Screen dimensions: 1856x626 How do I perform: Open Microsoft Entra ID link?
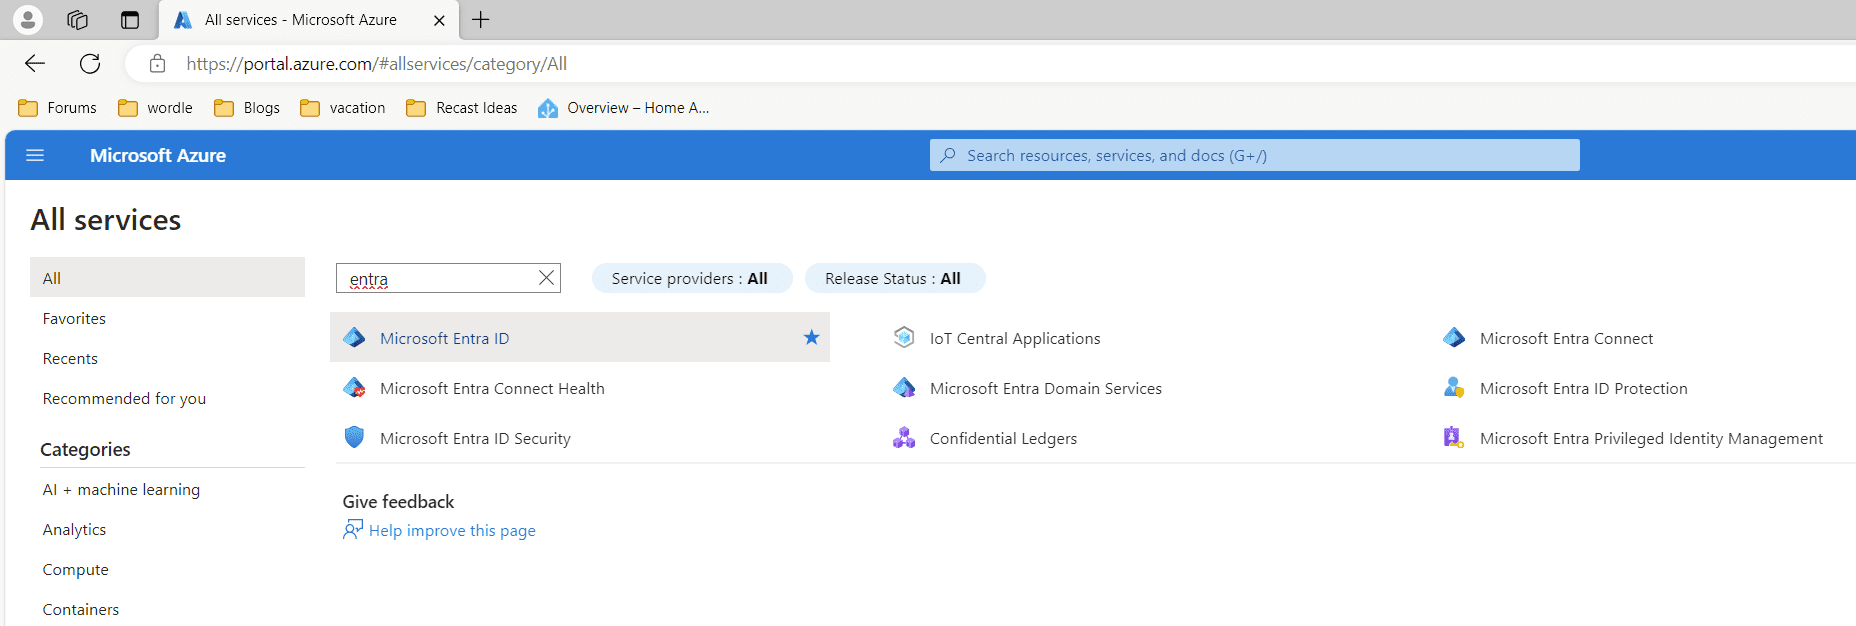point(445,338)
